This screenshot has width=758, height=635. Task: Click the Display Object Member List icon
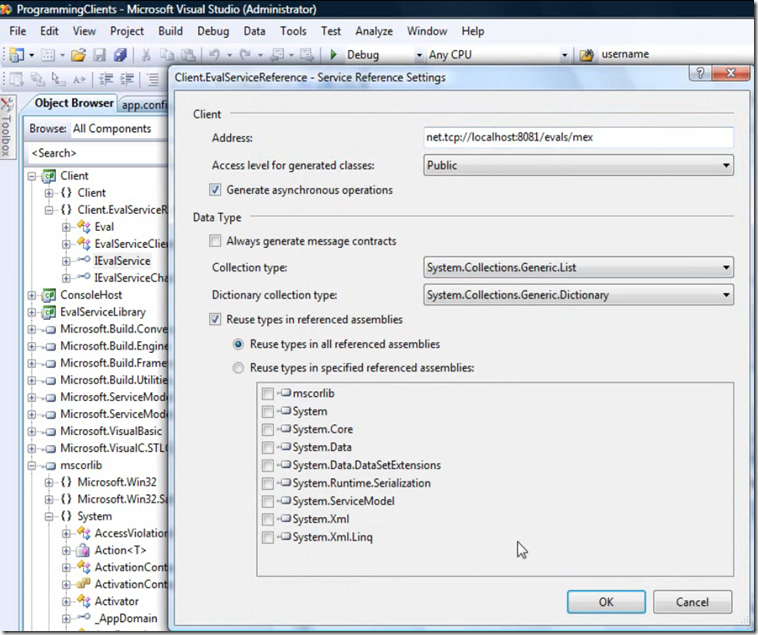(16, 79)
